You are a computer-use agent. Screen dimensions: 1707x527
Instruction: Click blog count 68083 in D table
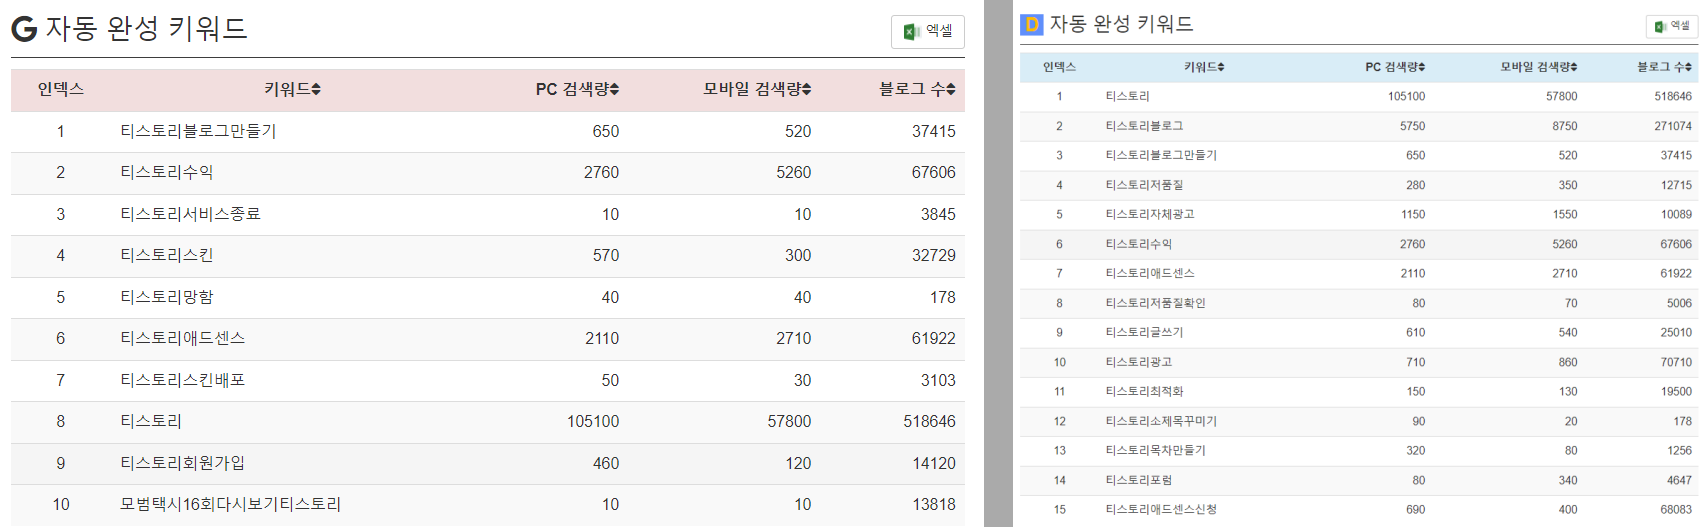tap(1676, 509)
